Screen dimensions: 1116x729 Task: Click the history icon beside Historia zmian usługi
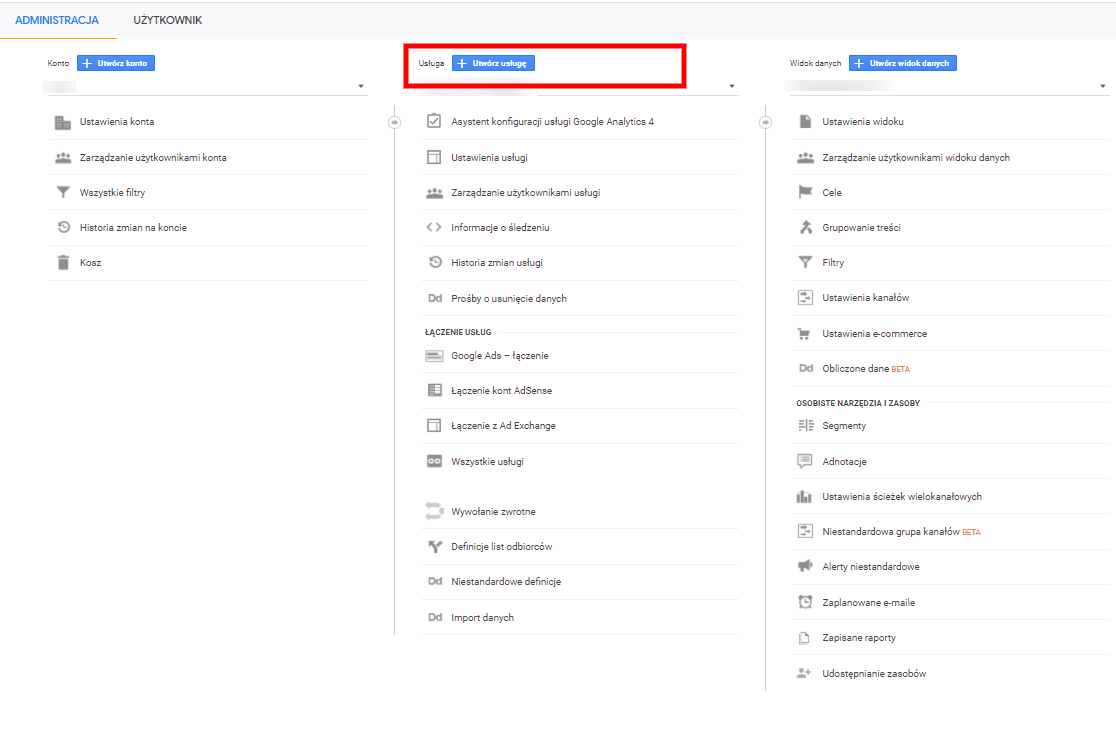tap(435, 263)
